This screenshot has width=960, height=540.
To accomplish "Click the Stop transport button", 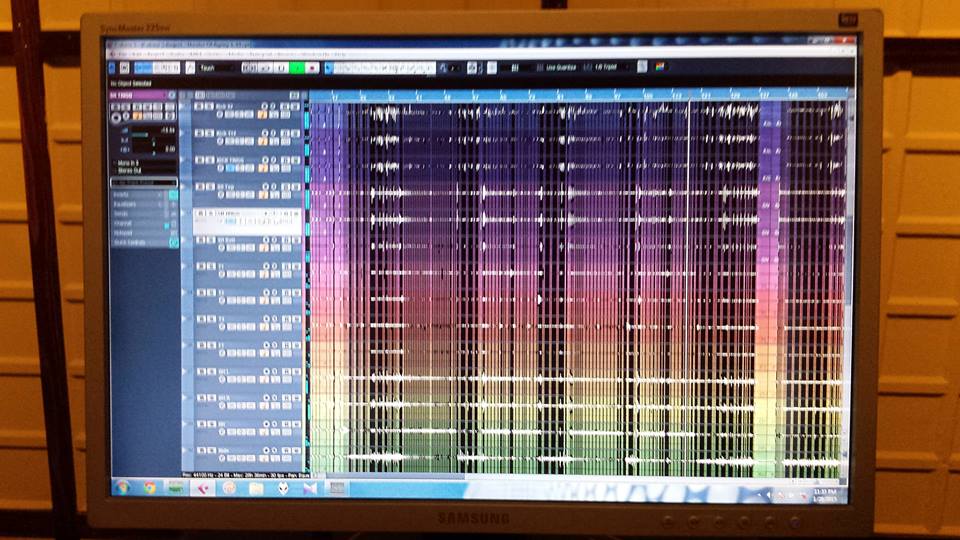I will 282,68.
